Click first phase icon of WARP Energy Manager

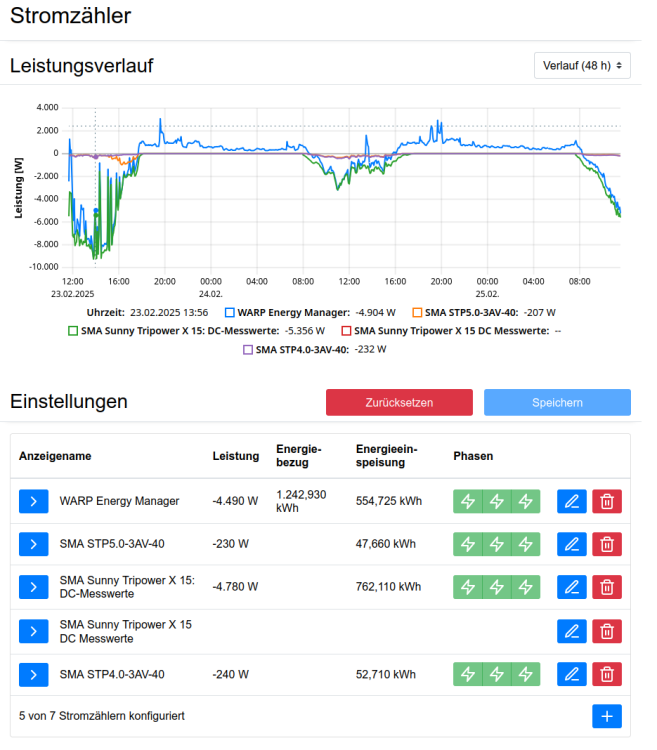click(468, 501)
